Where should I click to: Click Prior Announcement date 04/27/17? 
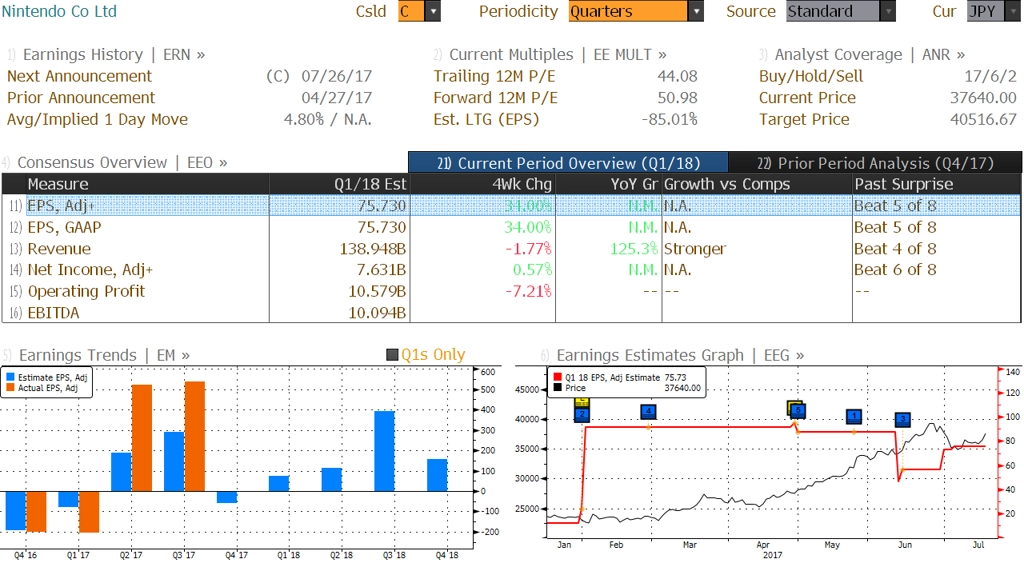[x=336, y=98]
